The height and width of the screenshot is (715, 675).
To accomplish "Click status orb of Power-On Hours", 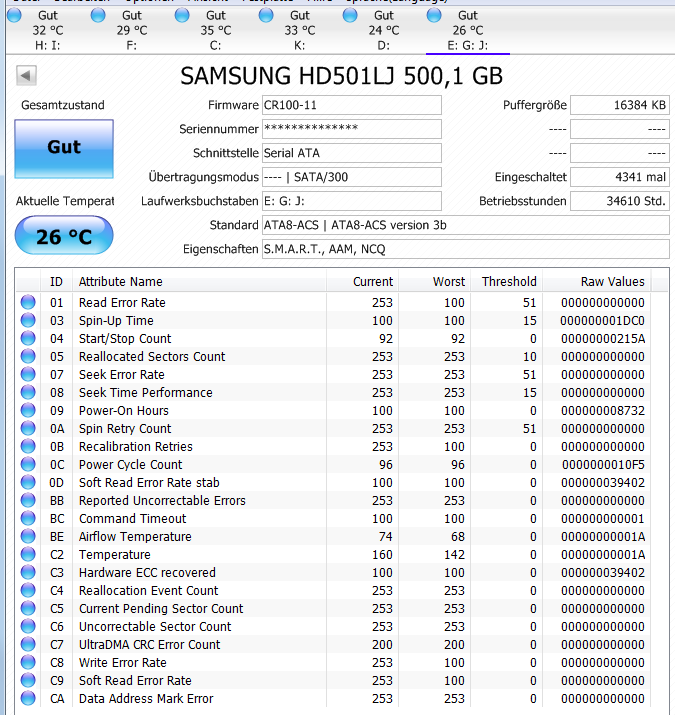I will pos(28,410).
